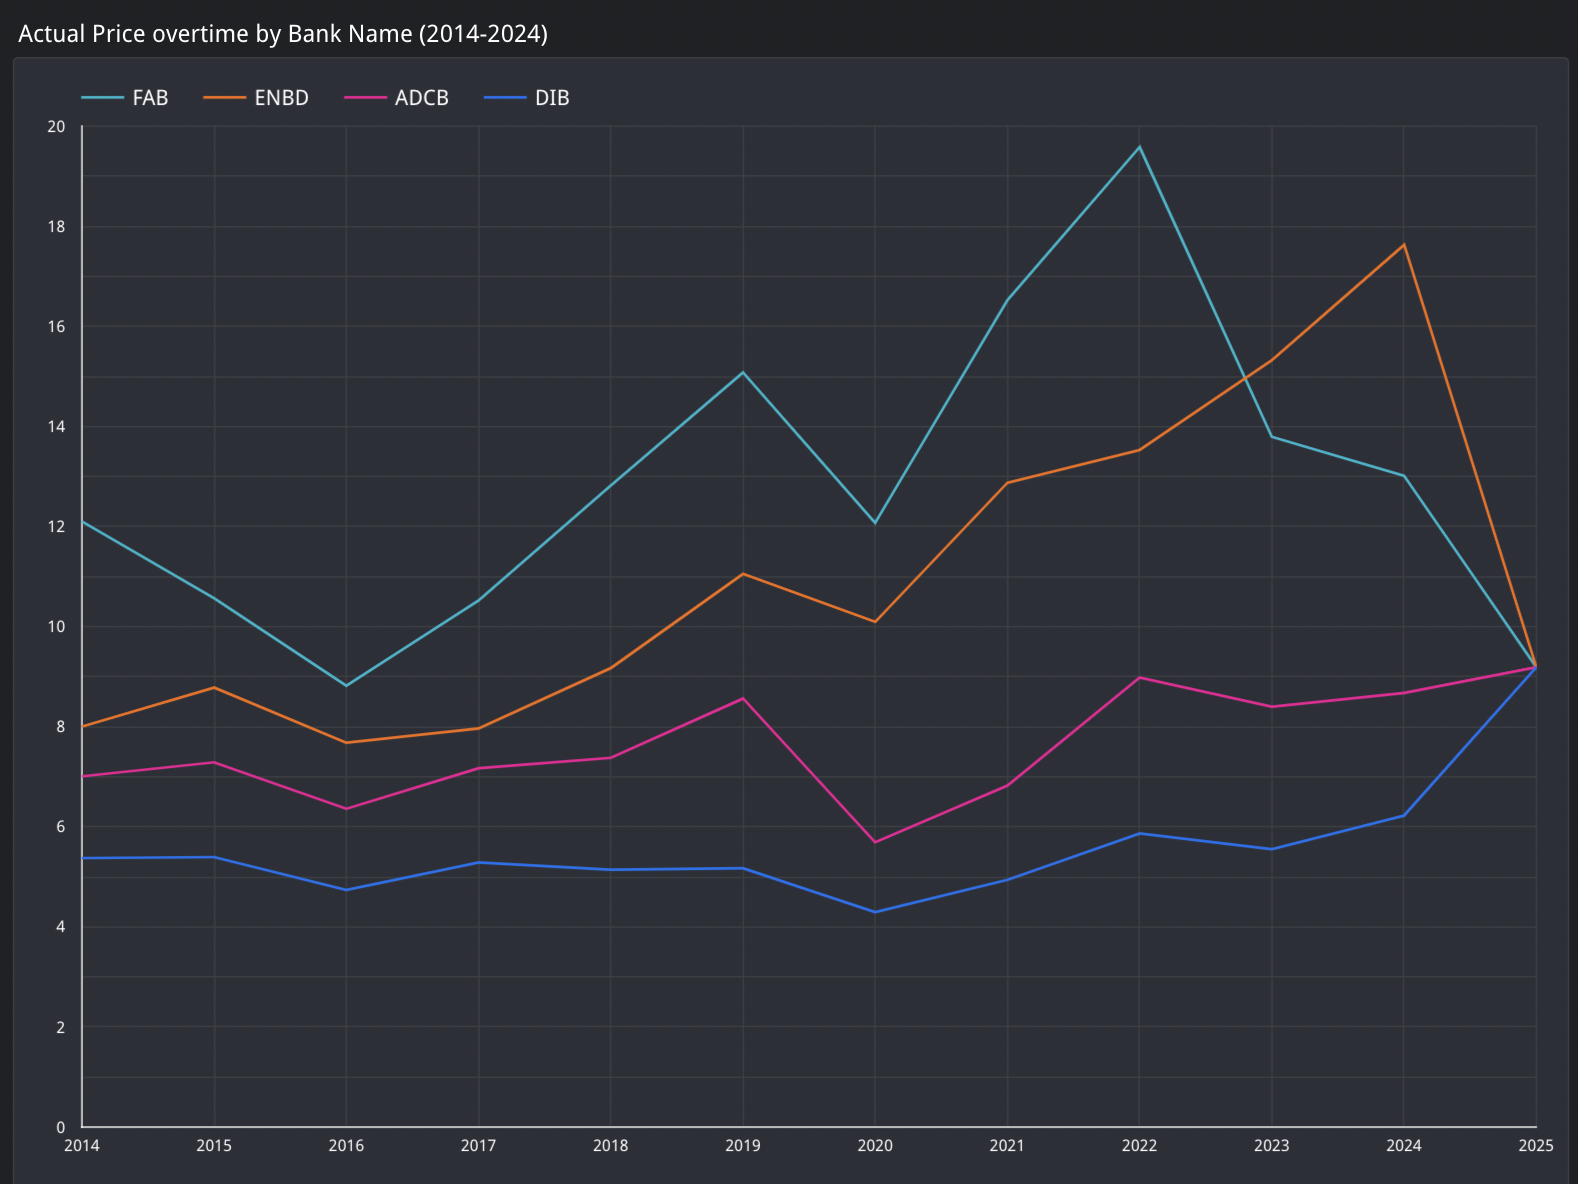Click the x-axis label 2021

(1007, 1146)
